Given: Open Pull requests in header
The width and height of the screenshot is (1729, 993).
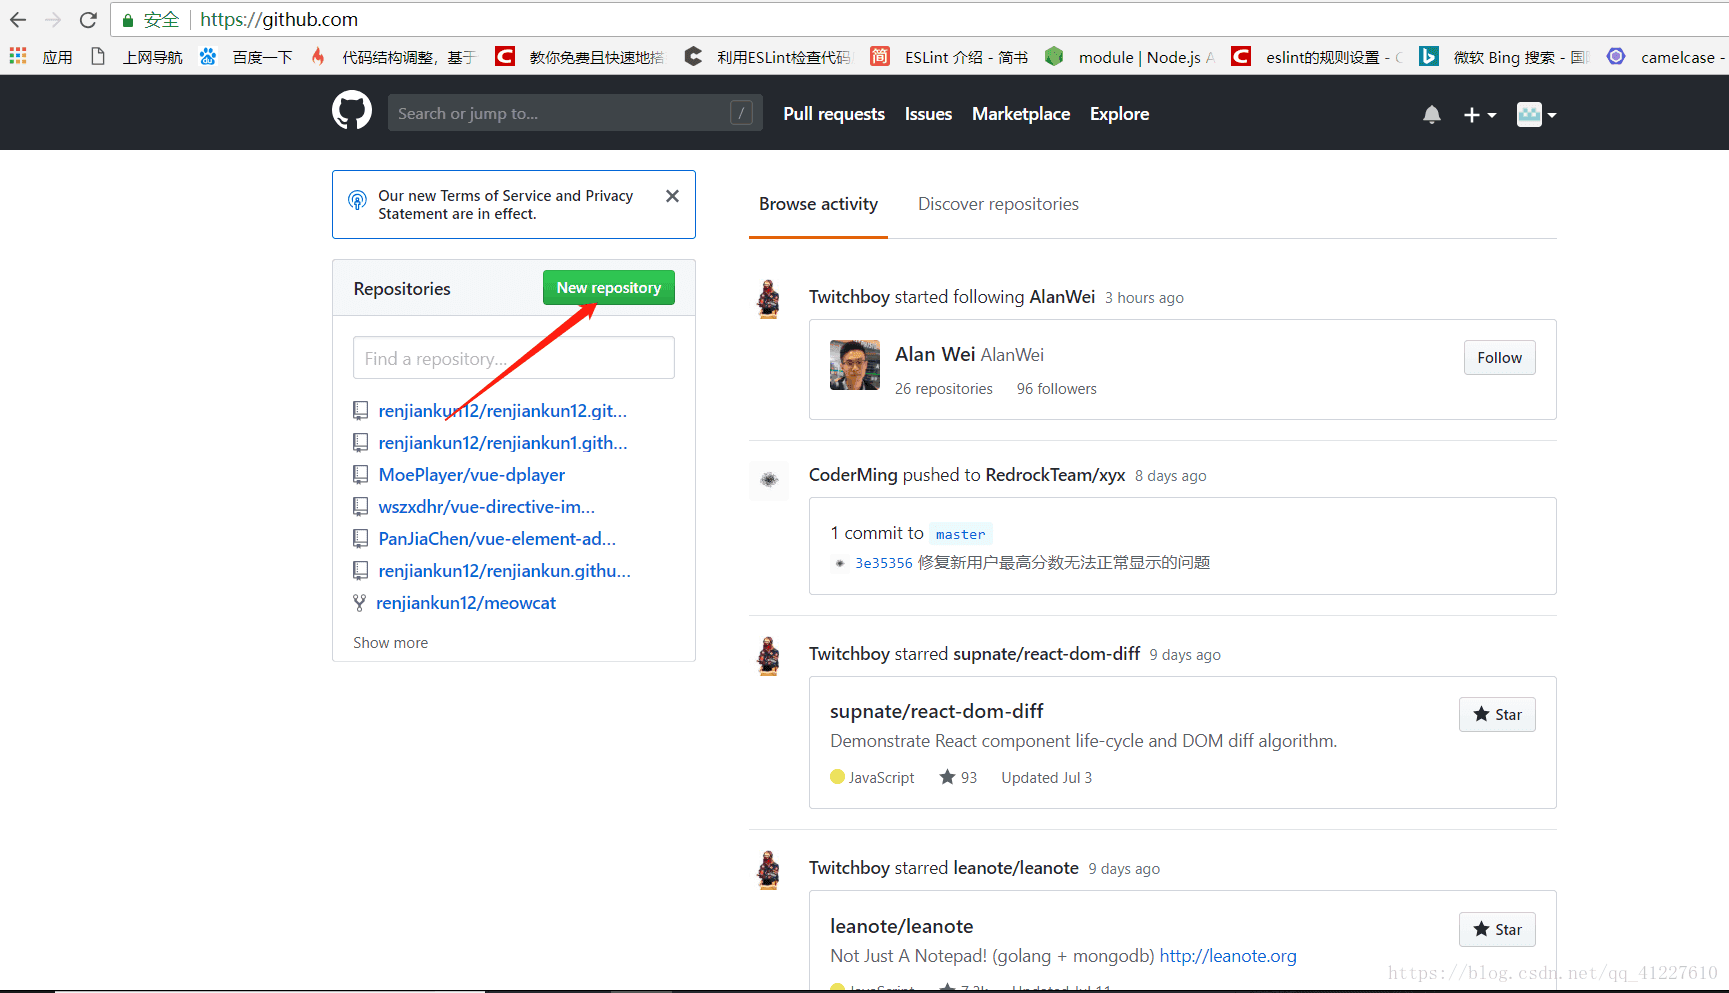Looking at the screenshot, I should 834,114.
